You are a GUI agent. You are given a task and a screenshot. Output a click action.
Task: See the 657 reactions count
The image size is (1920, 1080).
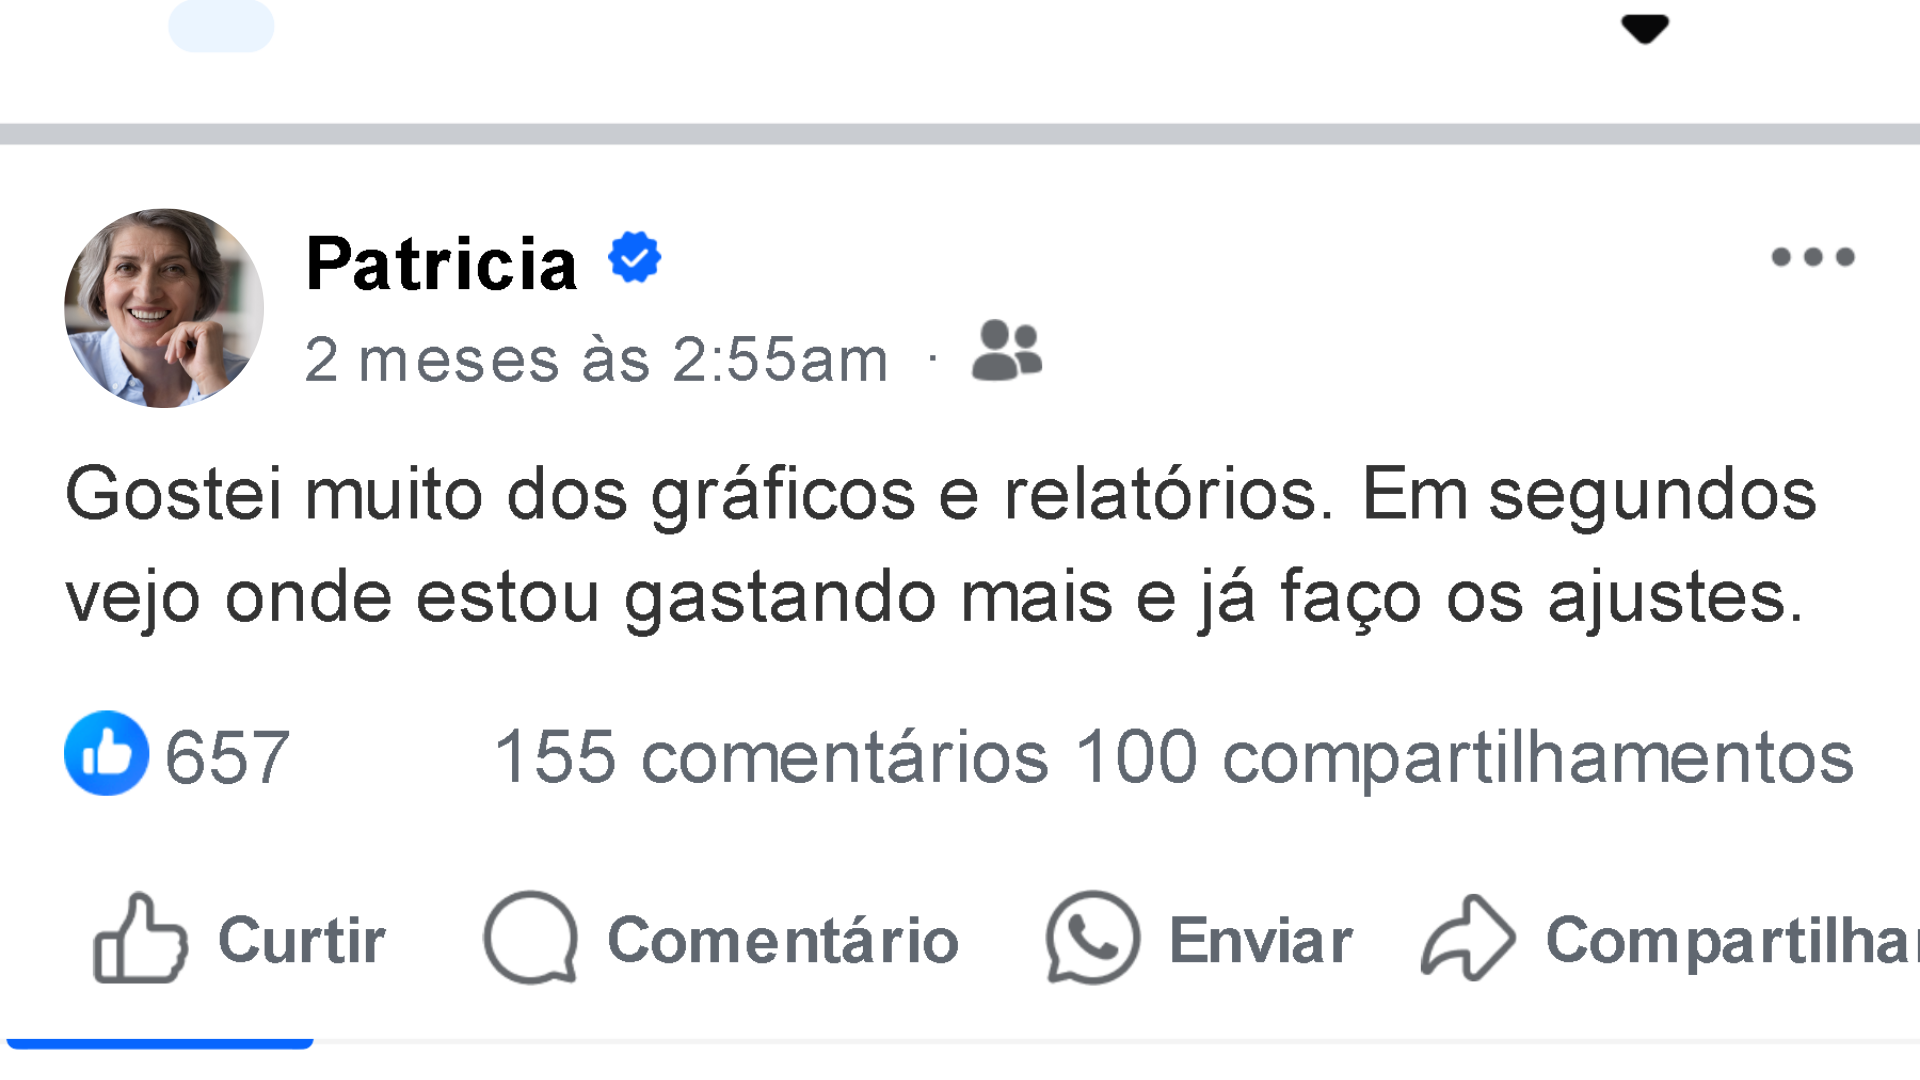click(227, 757)
